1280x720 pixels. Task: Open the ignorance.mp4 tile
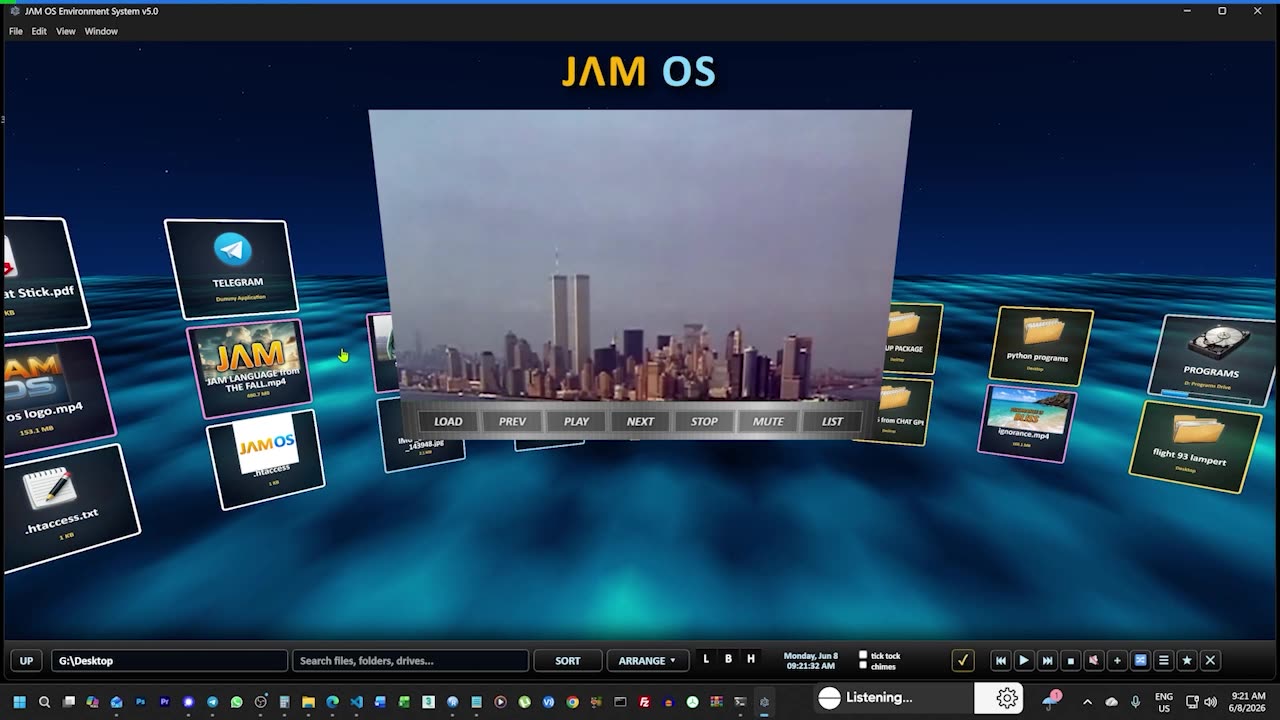pos(1026,422)
